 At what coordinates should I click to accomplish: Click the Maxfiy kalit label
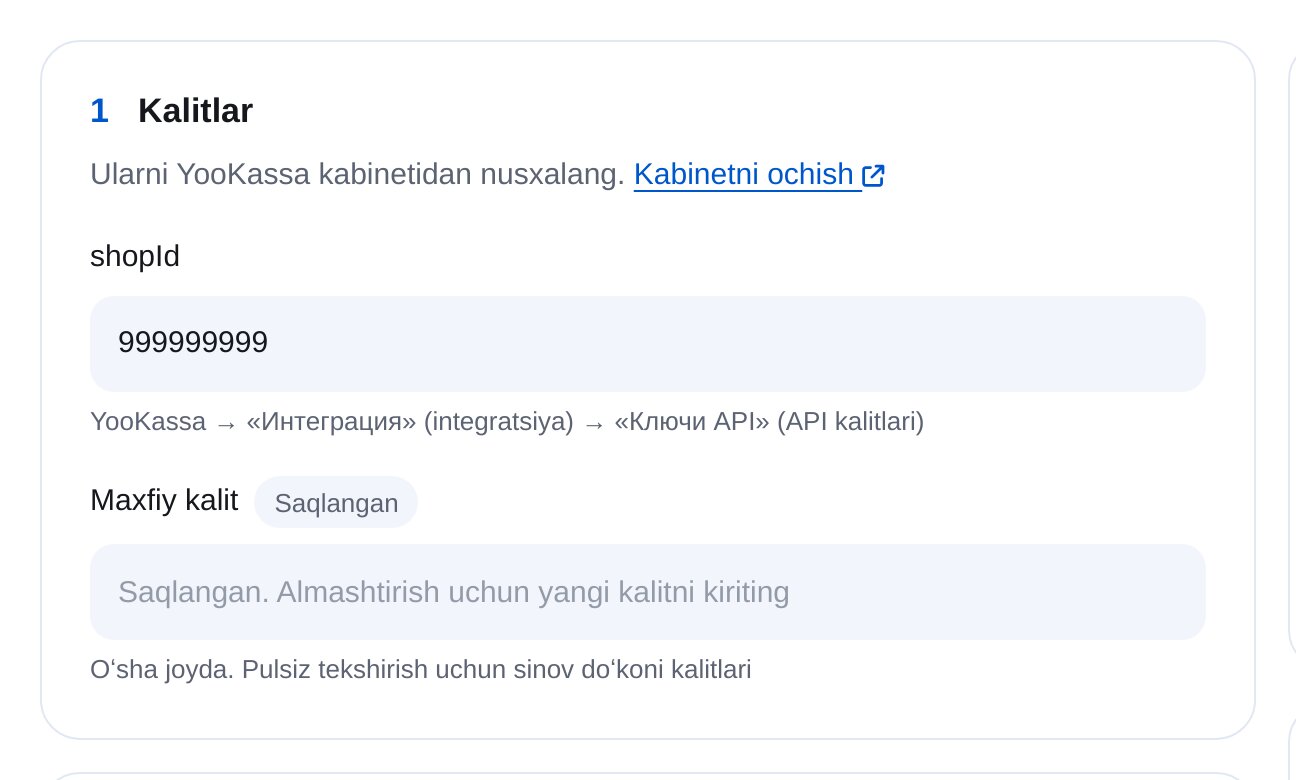pyautogui.click(x=164, y=500)
